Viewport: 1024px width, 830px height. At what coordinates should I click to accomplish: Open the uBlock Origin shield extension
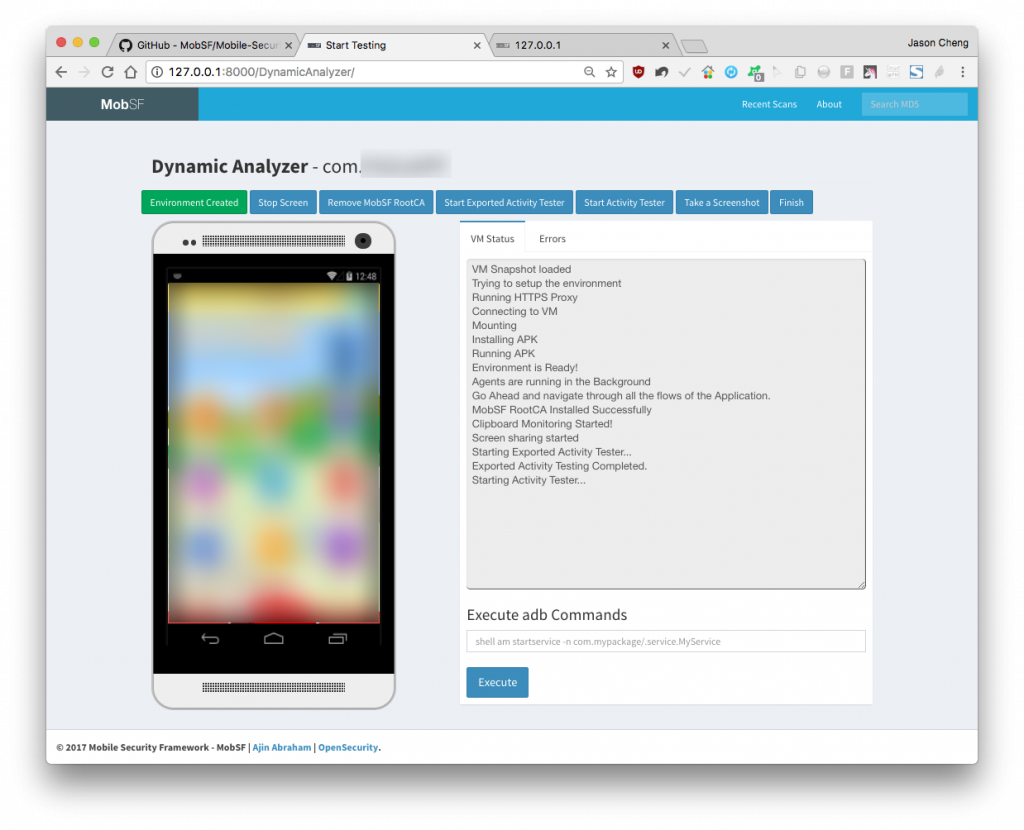[x=639, y=72]
